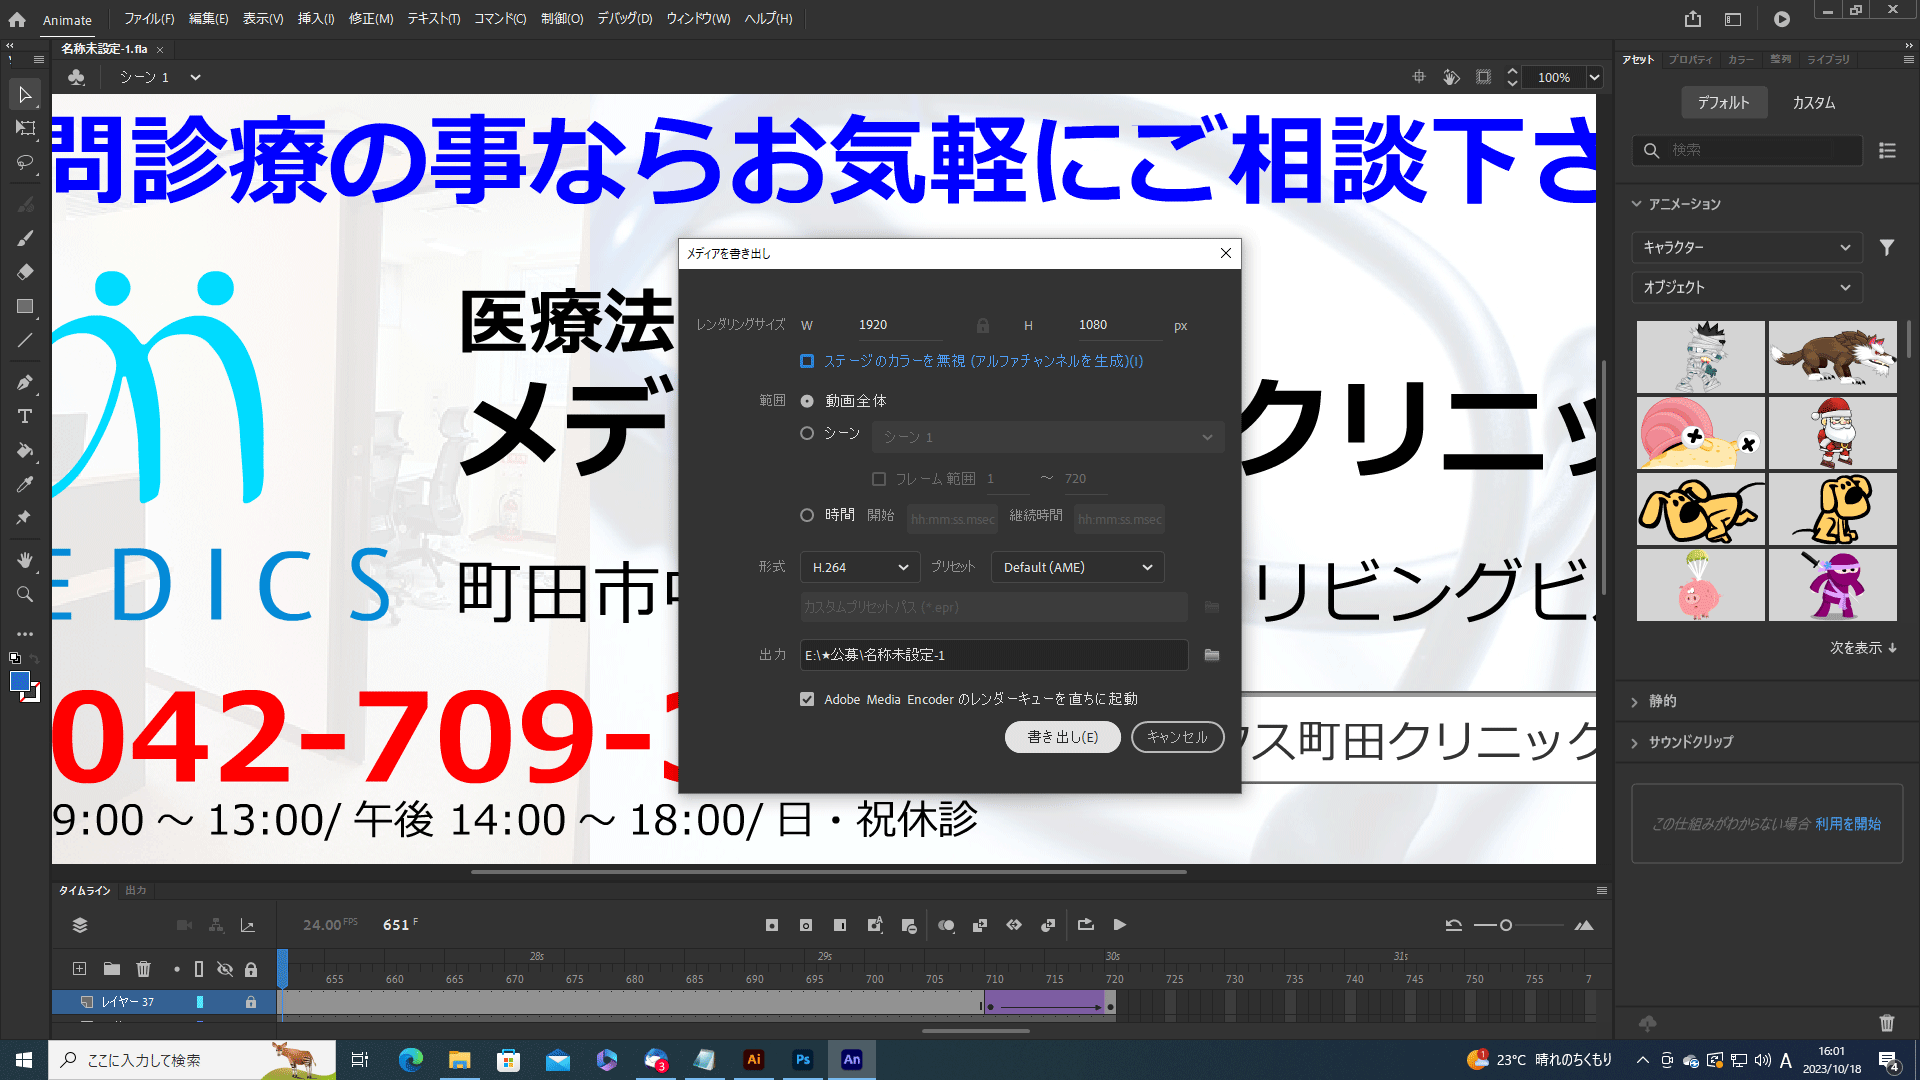The image size is (1920, 1080).
Task: Delete layer with timeline trash icon
Action: tap(143, 969)
